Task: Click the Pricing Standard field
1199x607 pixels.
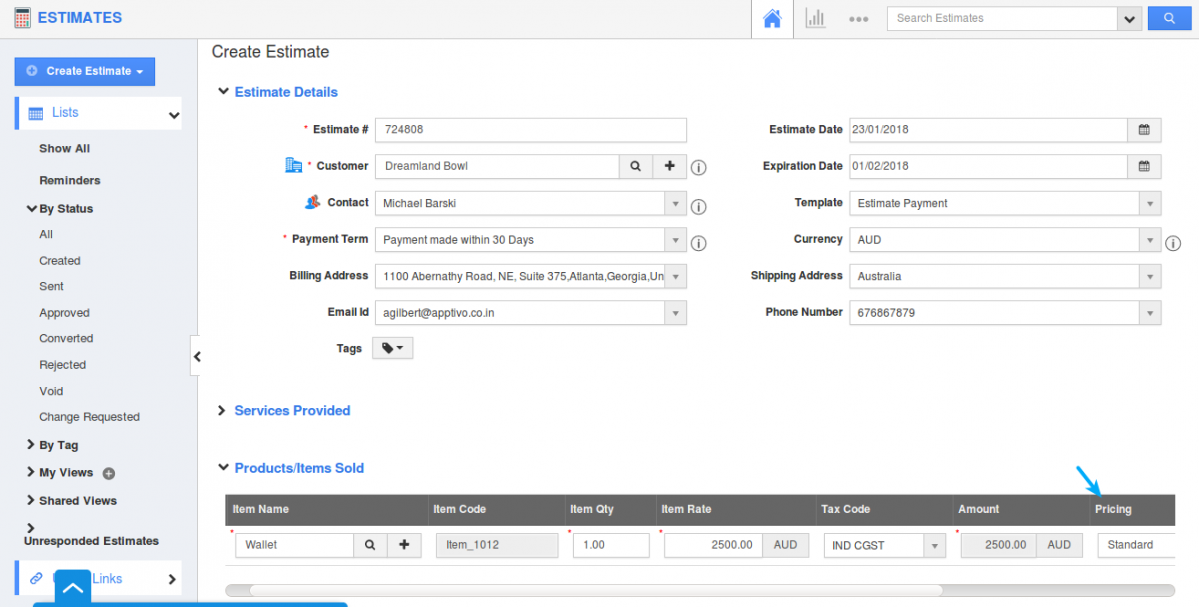Action: pos(1136,545)
